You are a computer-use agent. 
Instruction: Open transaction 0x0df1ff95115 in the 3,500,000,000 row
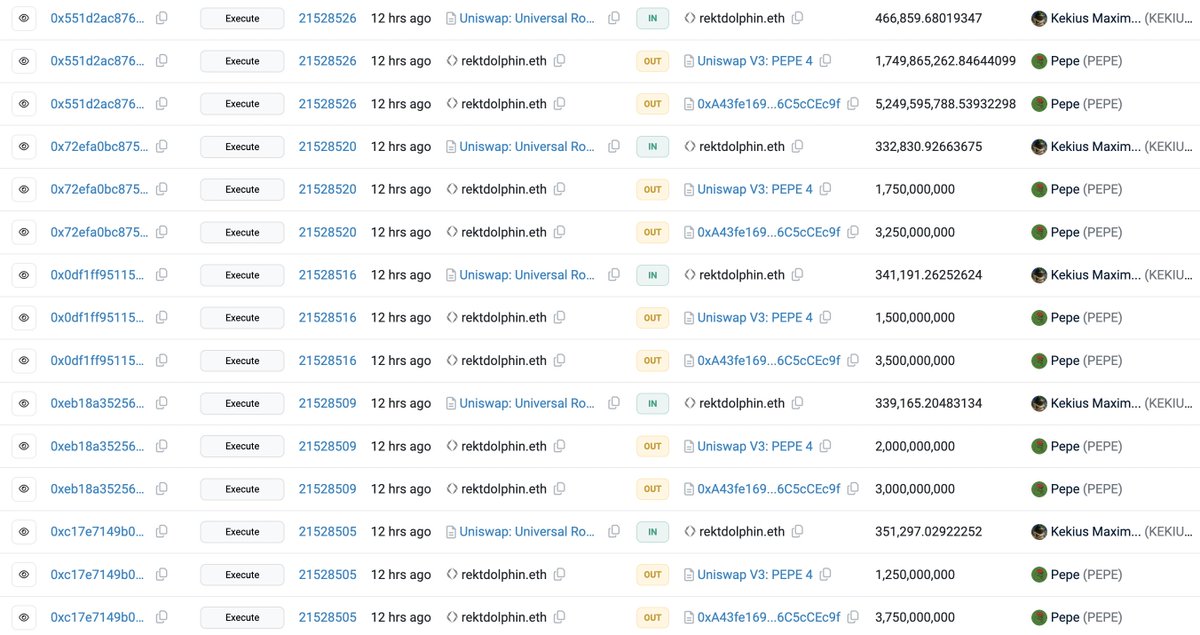[x=99, y=361]
